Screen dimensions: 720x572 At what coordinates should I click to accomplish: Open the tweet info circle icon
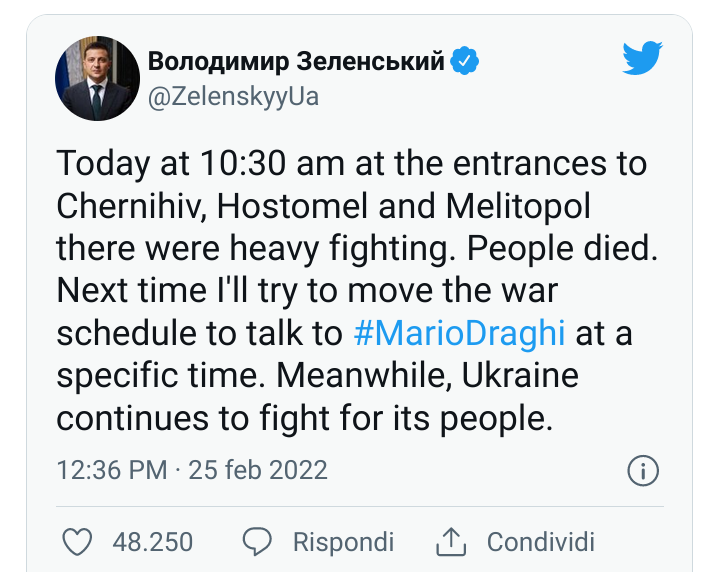(642, 469)
